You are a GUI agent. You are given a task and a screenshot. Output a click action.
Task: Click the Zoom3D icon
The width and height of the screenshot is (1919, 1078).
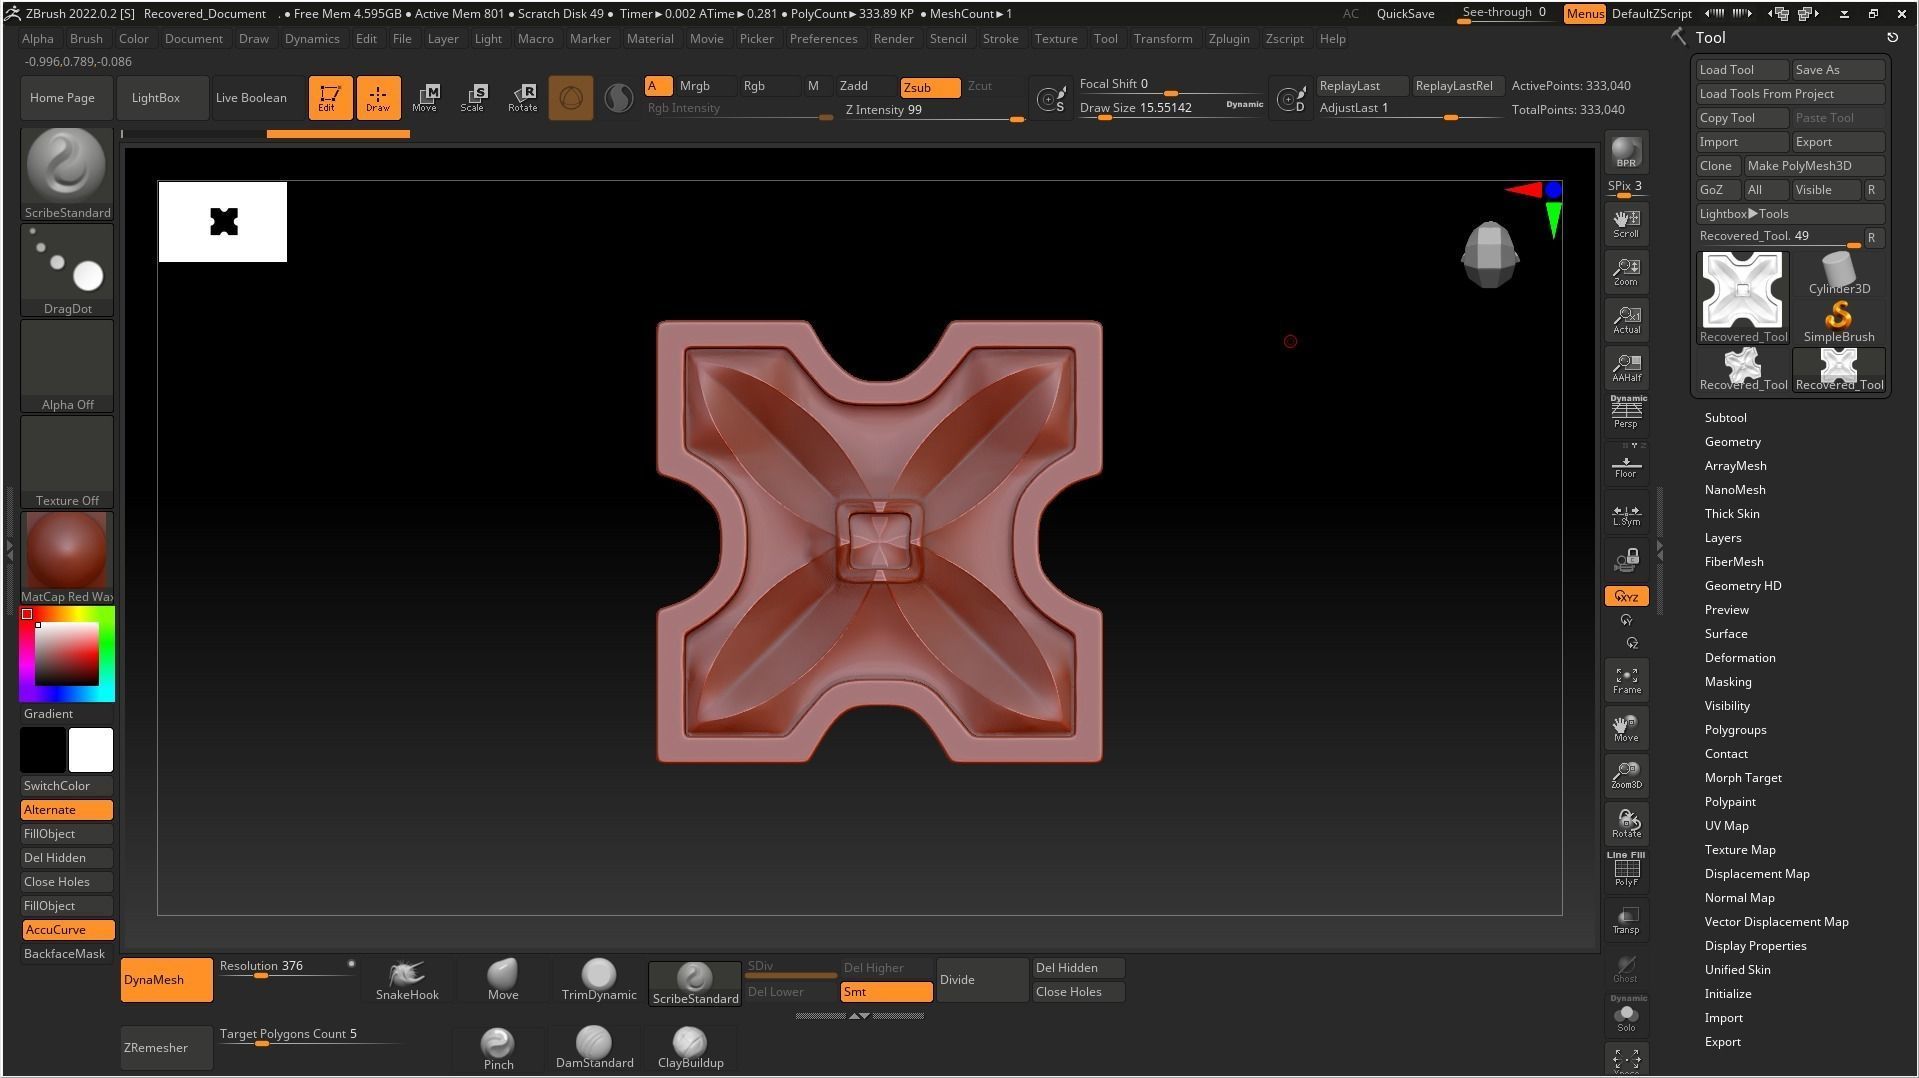point(1626,776)
